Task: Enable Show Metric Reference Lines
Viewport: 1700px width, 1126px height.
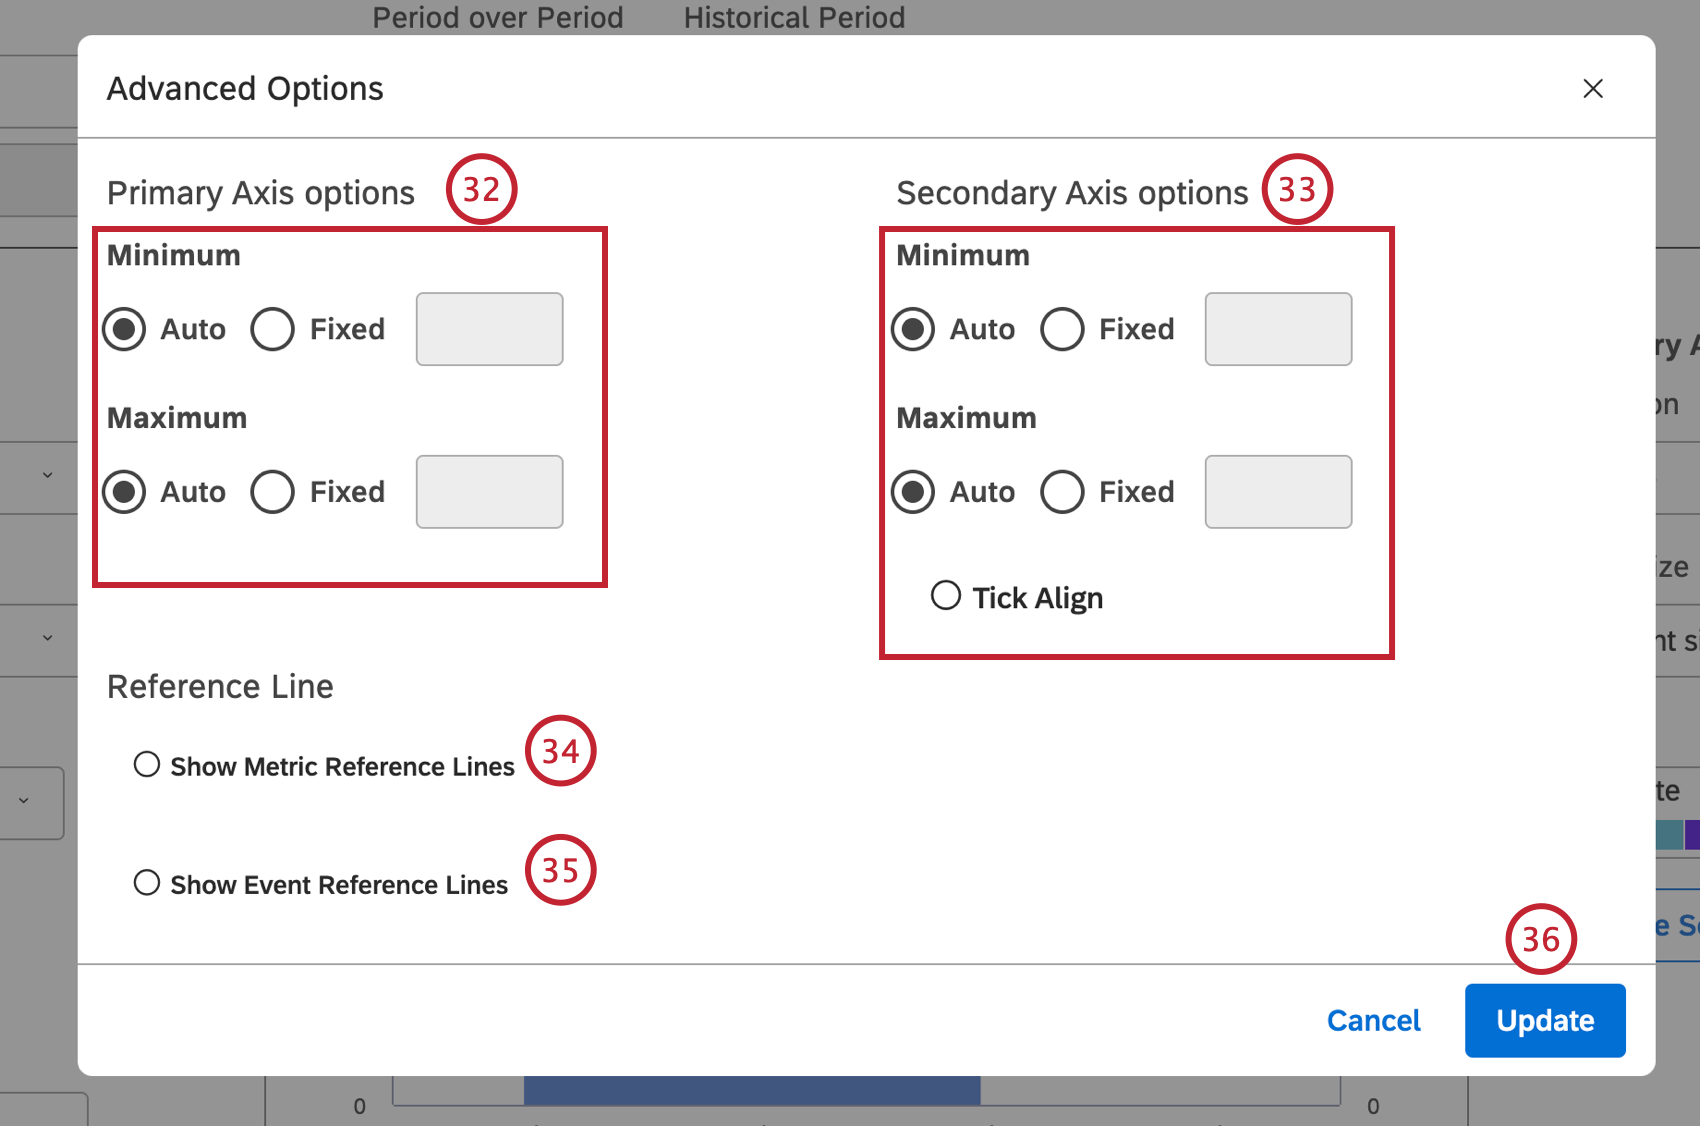Action: click(147, 765)
